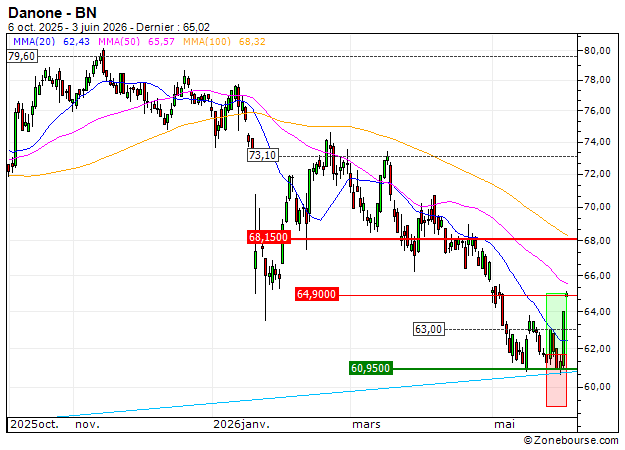Click the 78,00 price axis tick

[x=597, y=80]
